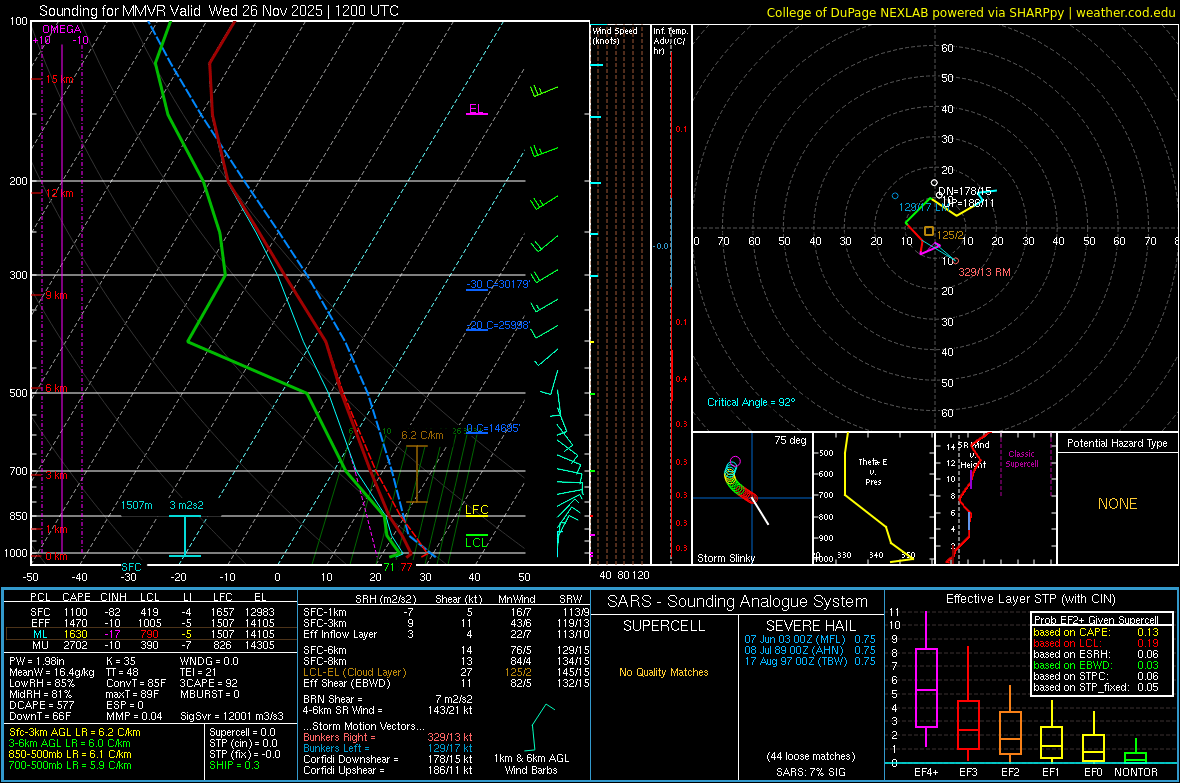Click the Theta-E v. Pres inset title
Viewport: 1180px width, 783px height.
coord(873,471)
